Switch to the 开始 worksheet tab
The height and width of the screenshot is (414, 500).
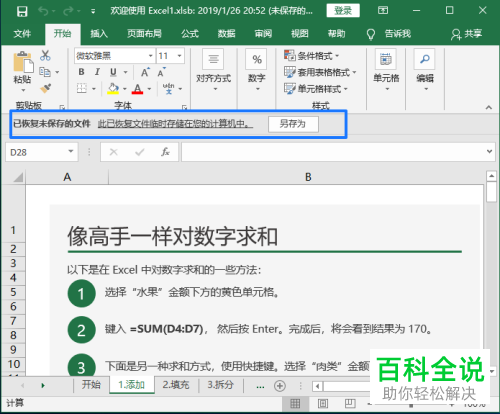pyautogui.click(x=91, y=385)
